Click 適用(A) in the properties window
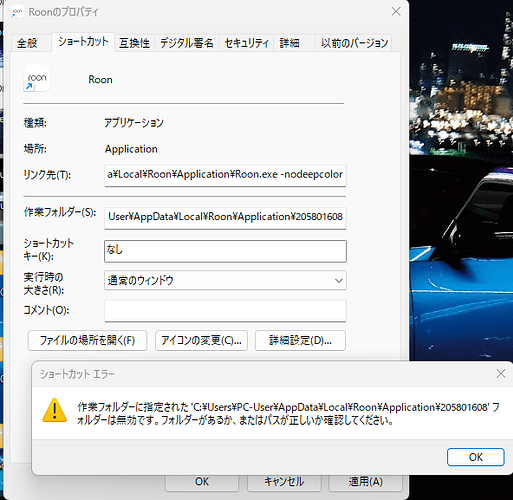Image resolution: width=513 pixels, height=500 pixels. pyautogui.click(x=366, y=482)
